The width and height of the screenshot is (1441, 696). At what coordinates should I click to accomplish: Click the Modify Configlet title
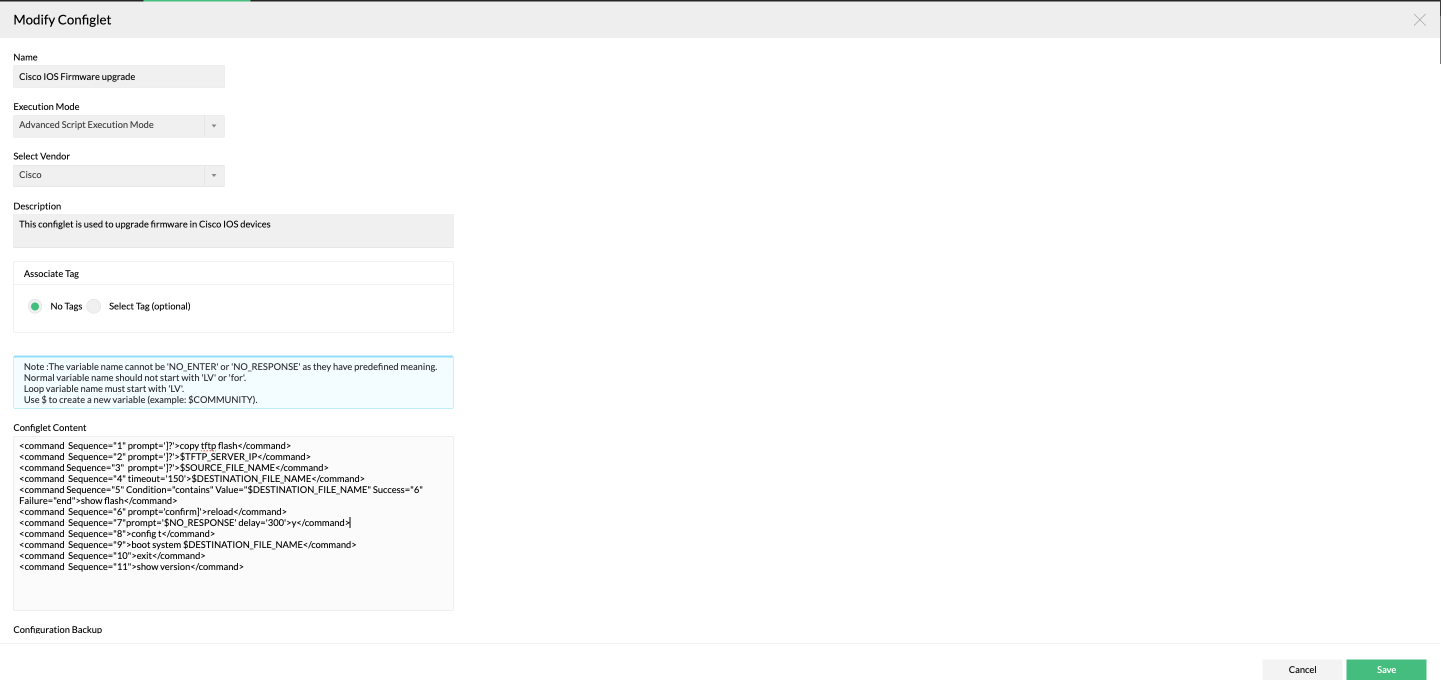pos(62,20)
